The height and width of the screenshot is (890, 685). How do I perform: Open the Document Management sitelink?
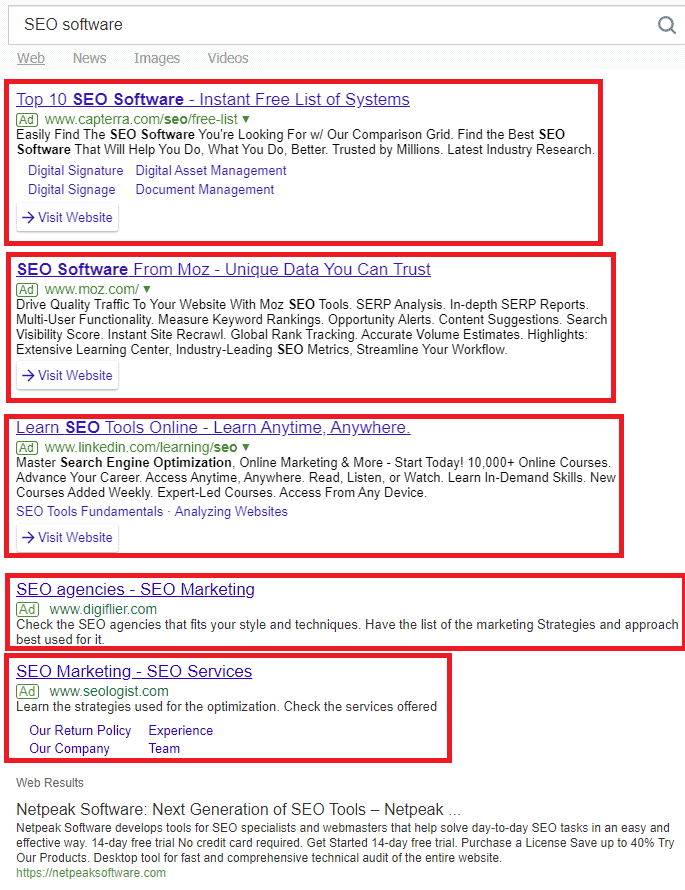coord(205,190)
